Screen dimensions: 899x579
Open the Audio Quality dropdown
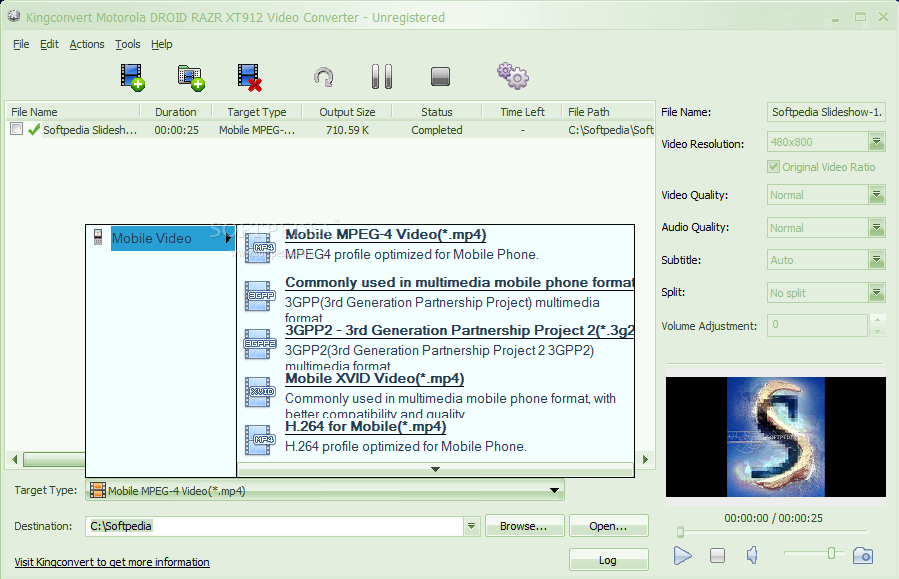click(x=877, y=228)
